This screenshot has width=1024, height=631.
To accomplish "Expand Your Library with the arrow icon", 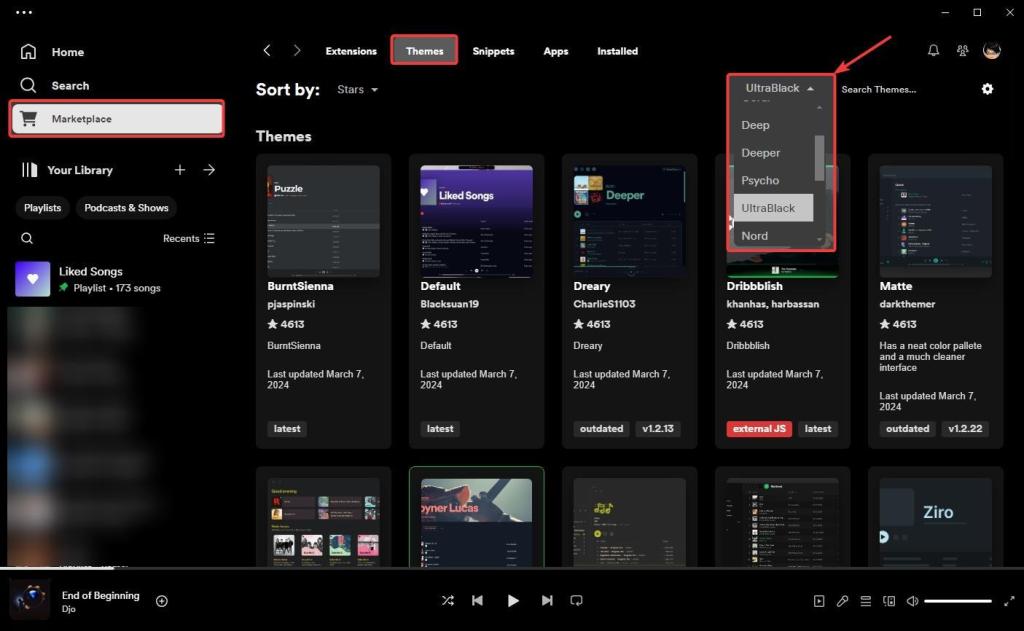I will pos(209,170).
